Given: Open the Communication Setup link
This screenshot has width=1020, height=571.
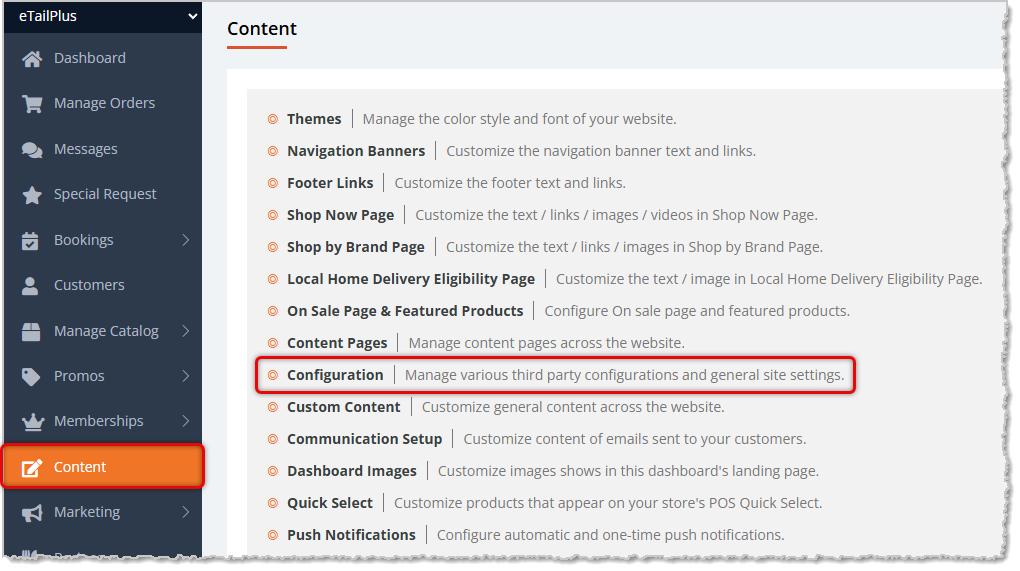Looking at the screenshot, I should (364, 439).
